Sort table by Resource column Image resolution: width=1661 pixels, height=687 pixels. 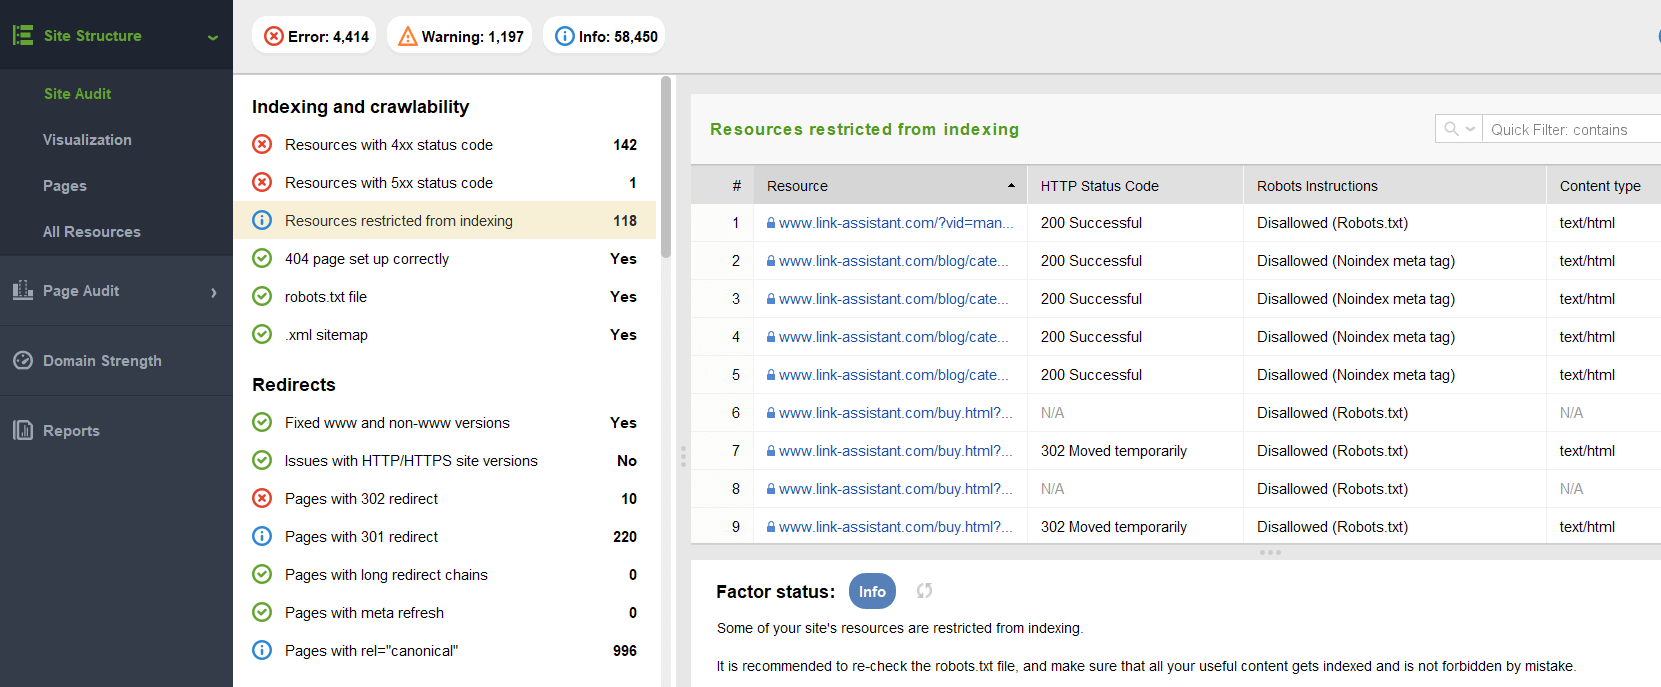click(x=890, y=186)
